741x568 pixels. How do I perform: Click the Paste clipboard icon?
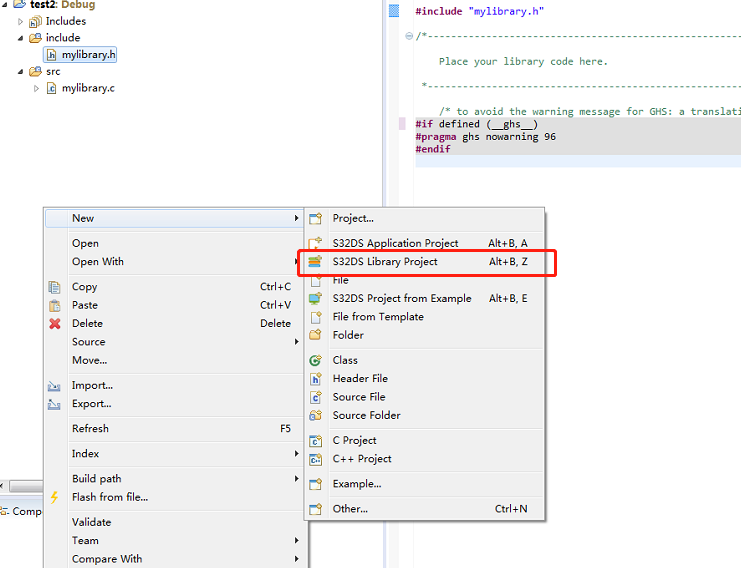pos(54,305)
